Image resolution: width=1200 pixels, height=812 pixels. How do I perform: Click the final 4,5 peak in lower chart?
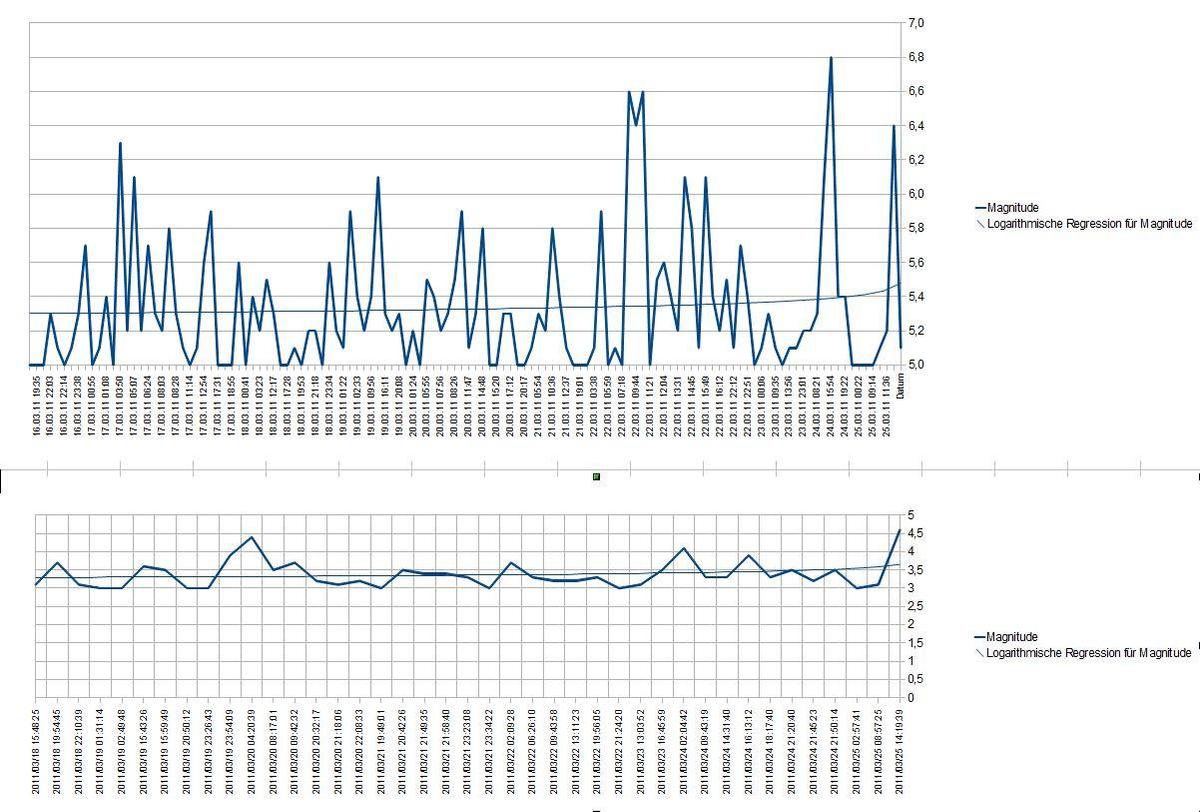pyautogui.click(x=899, y=531)
